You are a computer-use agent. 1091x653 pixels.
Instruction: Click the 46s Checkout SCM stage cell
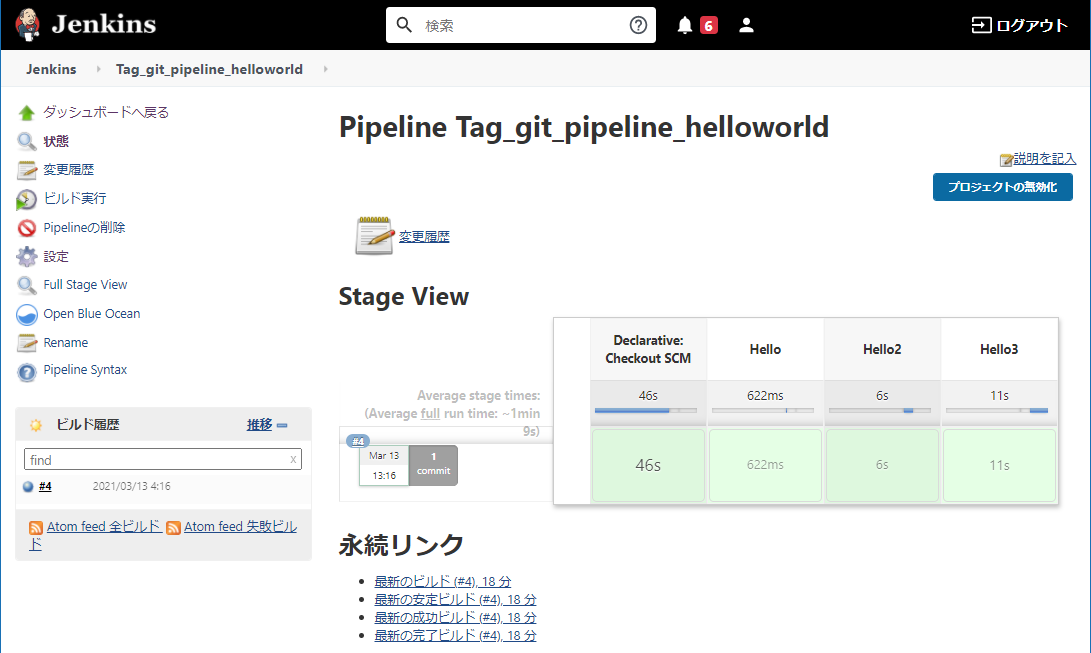[648, 465]
